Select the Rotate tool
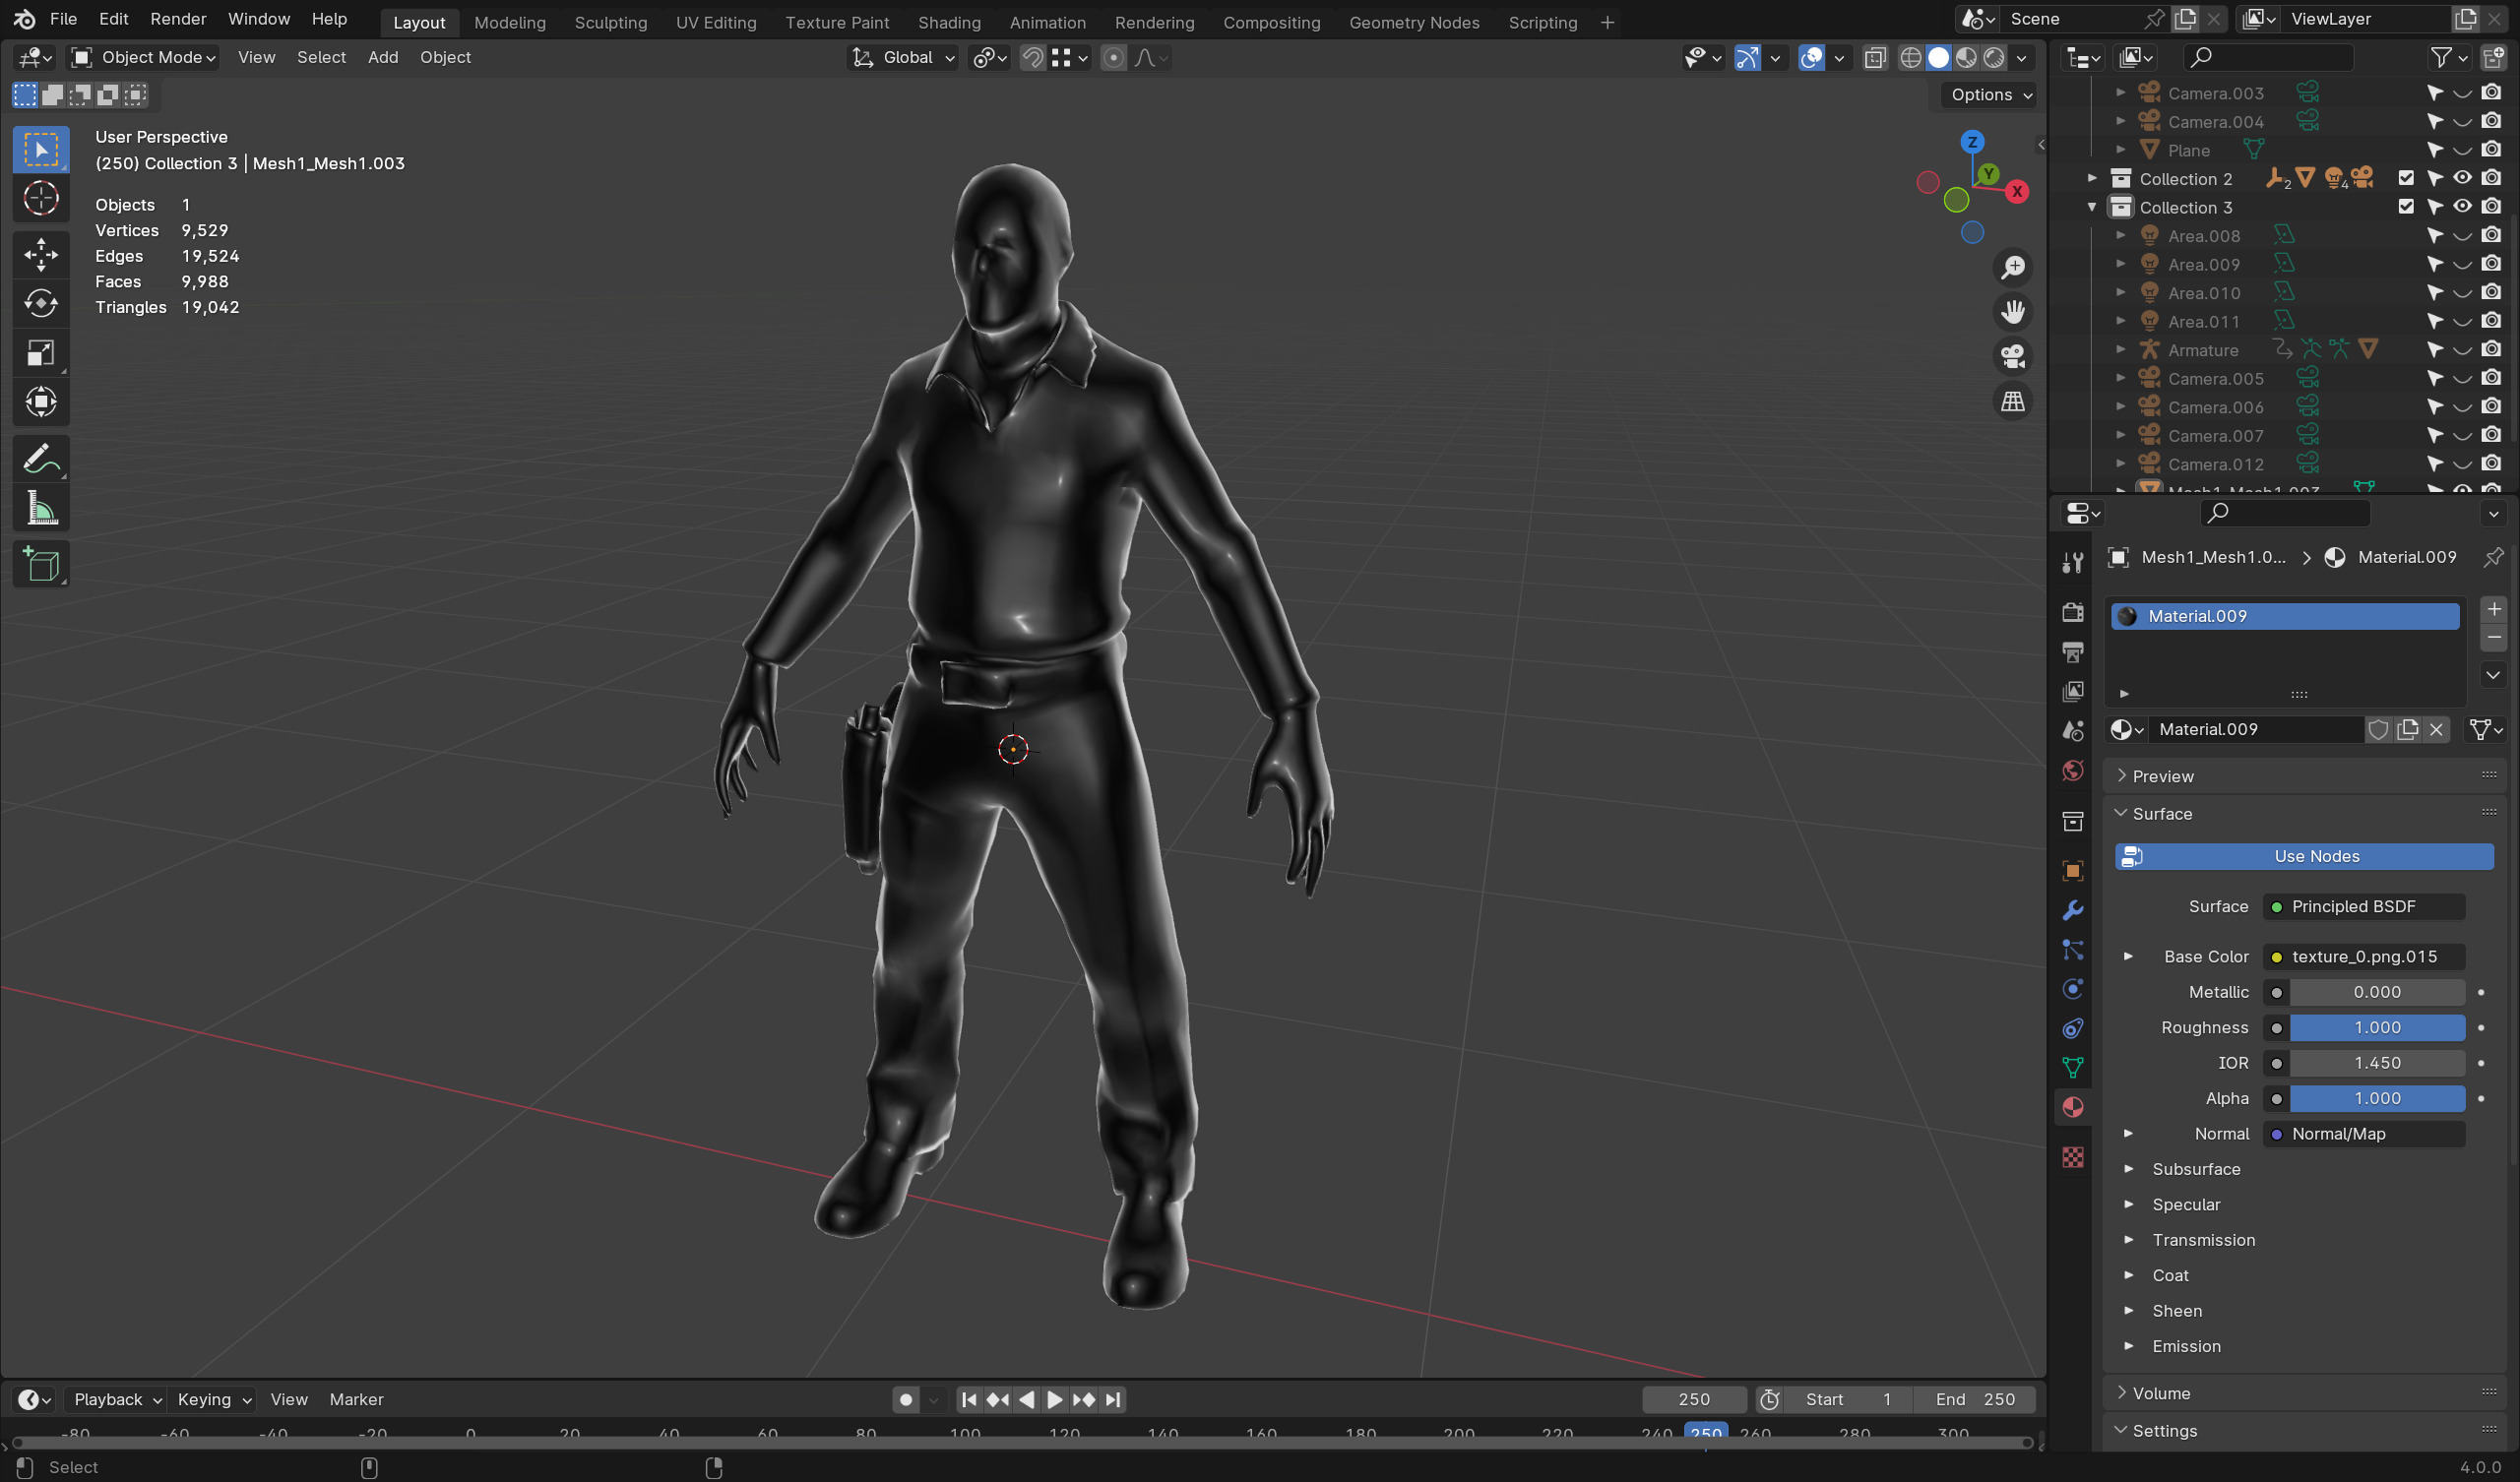The width and height of the screenshot is (2520, 1482). pyautogui.click(x=41, y=304)
